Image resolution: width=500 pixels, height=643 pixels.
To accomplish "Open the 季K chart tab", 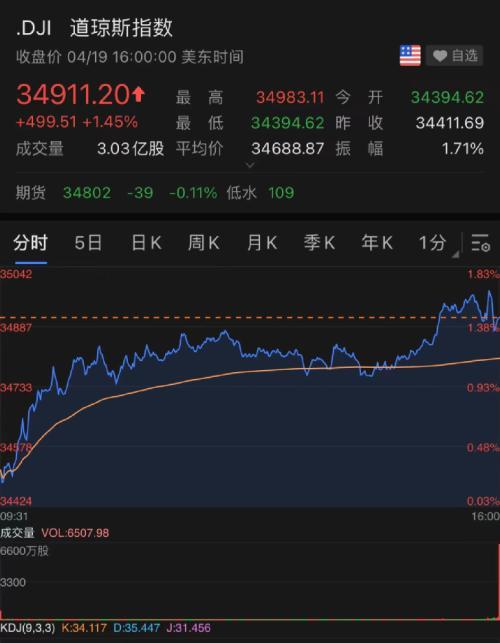I will pyautogui.click(x=320, y=243).
